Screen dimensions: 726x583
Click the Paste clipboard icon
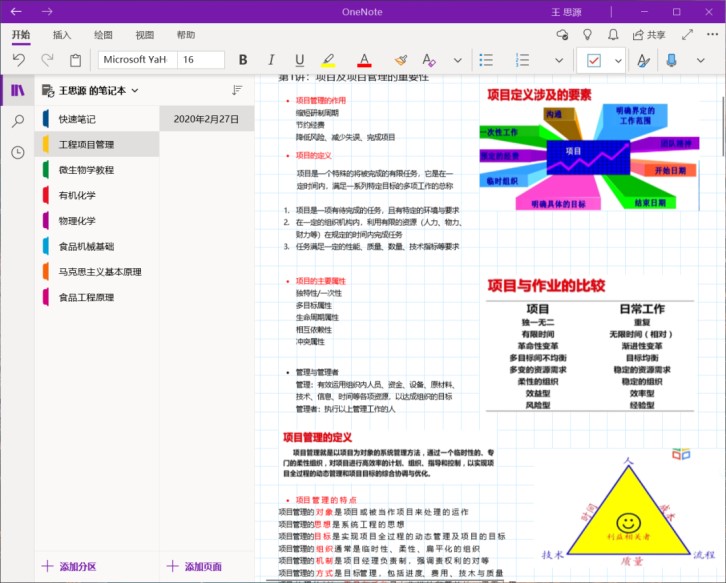pos(75,60)
